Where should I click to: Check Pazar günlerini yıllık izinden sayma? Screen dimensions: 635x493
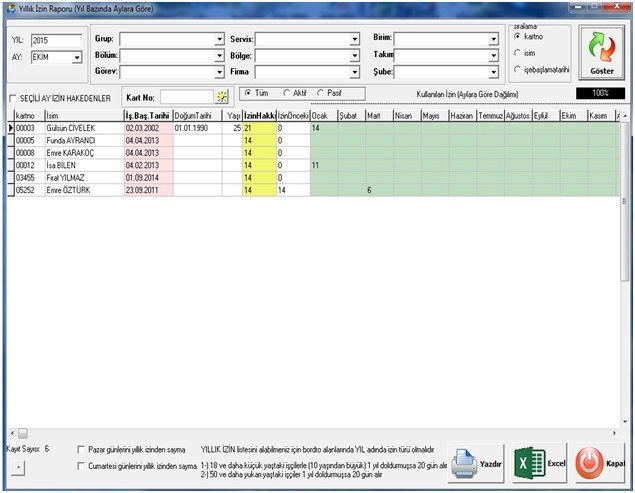pos(80,450)
